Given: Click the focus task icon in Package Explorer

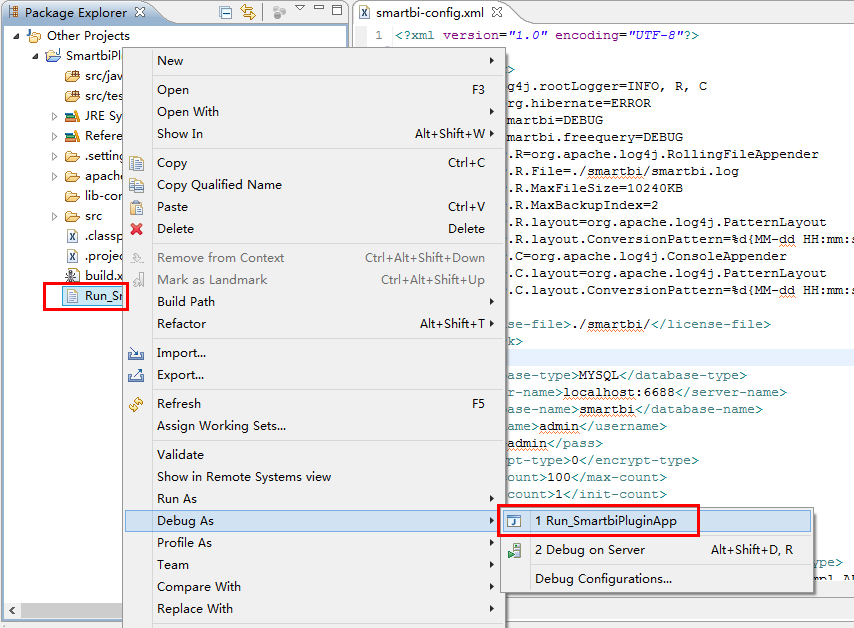Looking at the screenshot, I should click(279, 12).
